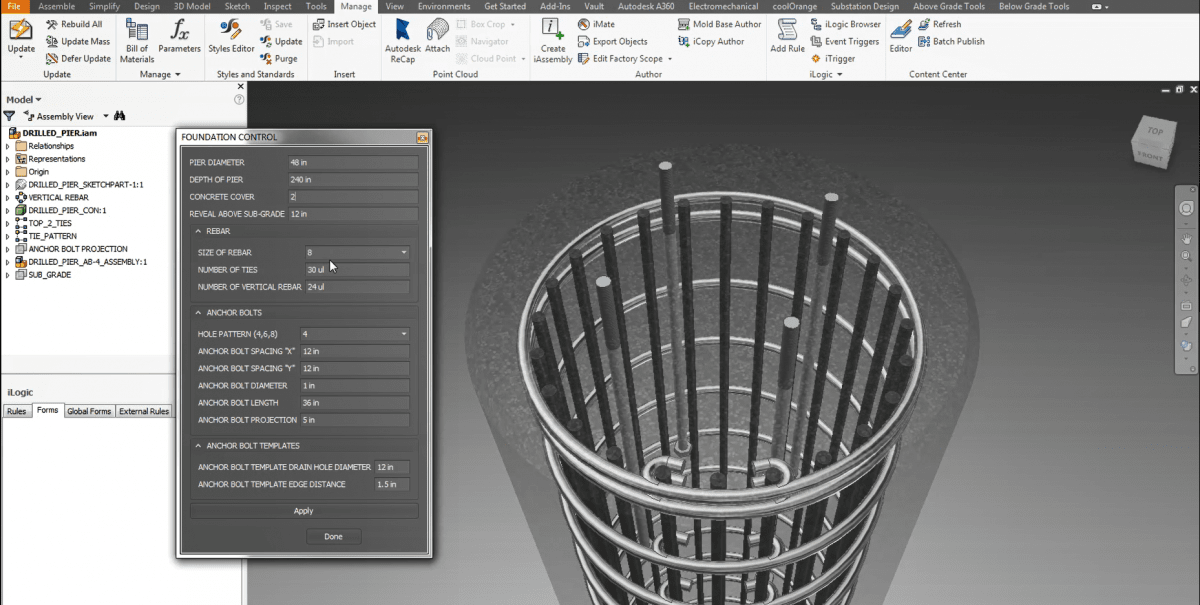Collapse the ANCHOR BOLTS section
Screen dimensions: 1200x605
pyautogui.click(x=198, y=313)
